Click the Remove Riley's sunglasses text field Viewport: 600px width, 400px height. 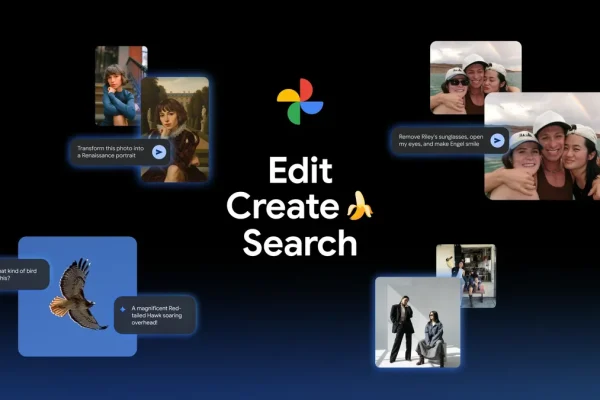pos(438,140)
